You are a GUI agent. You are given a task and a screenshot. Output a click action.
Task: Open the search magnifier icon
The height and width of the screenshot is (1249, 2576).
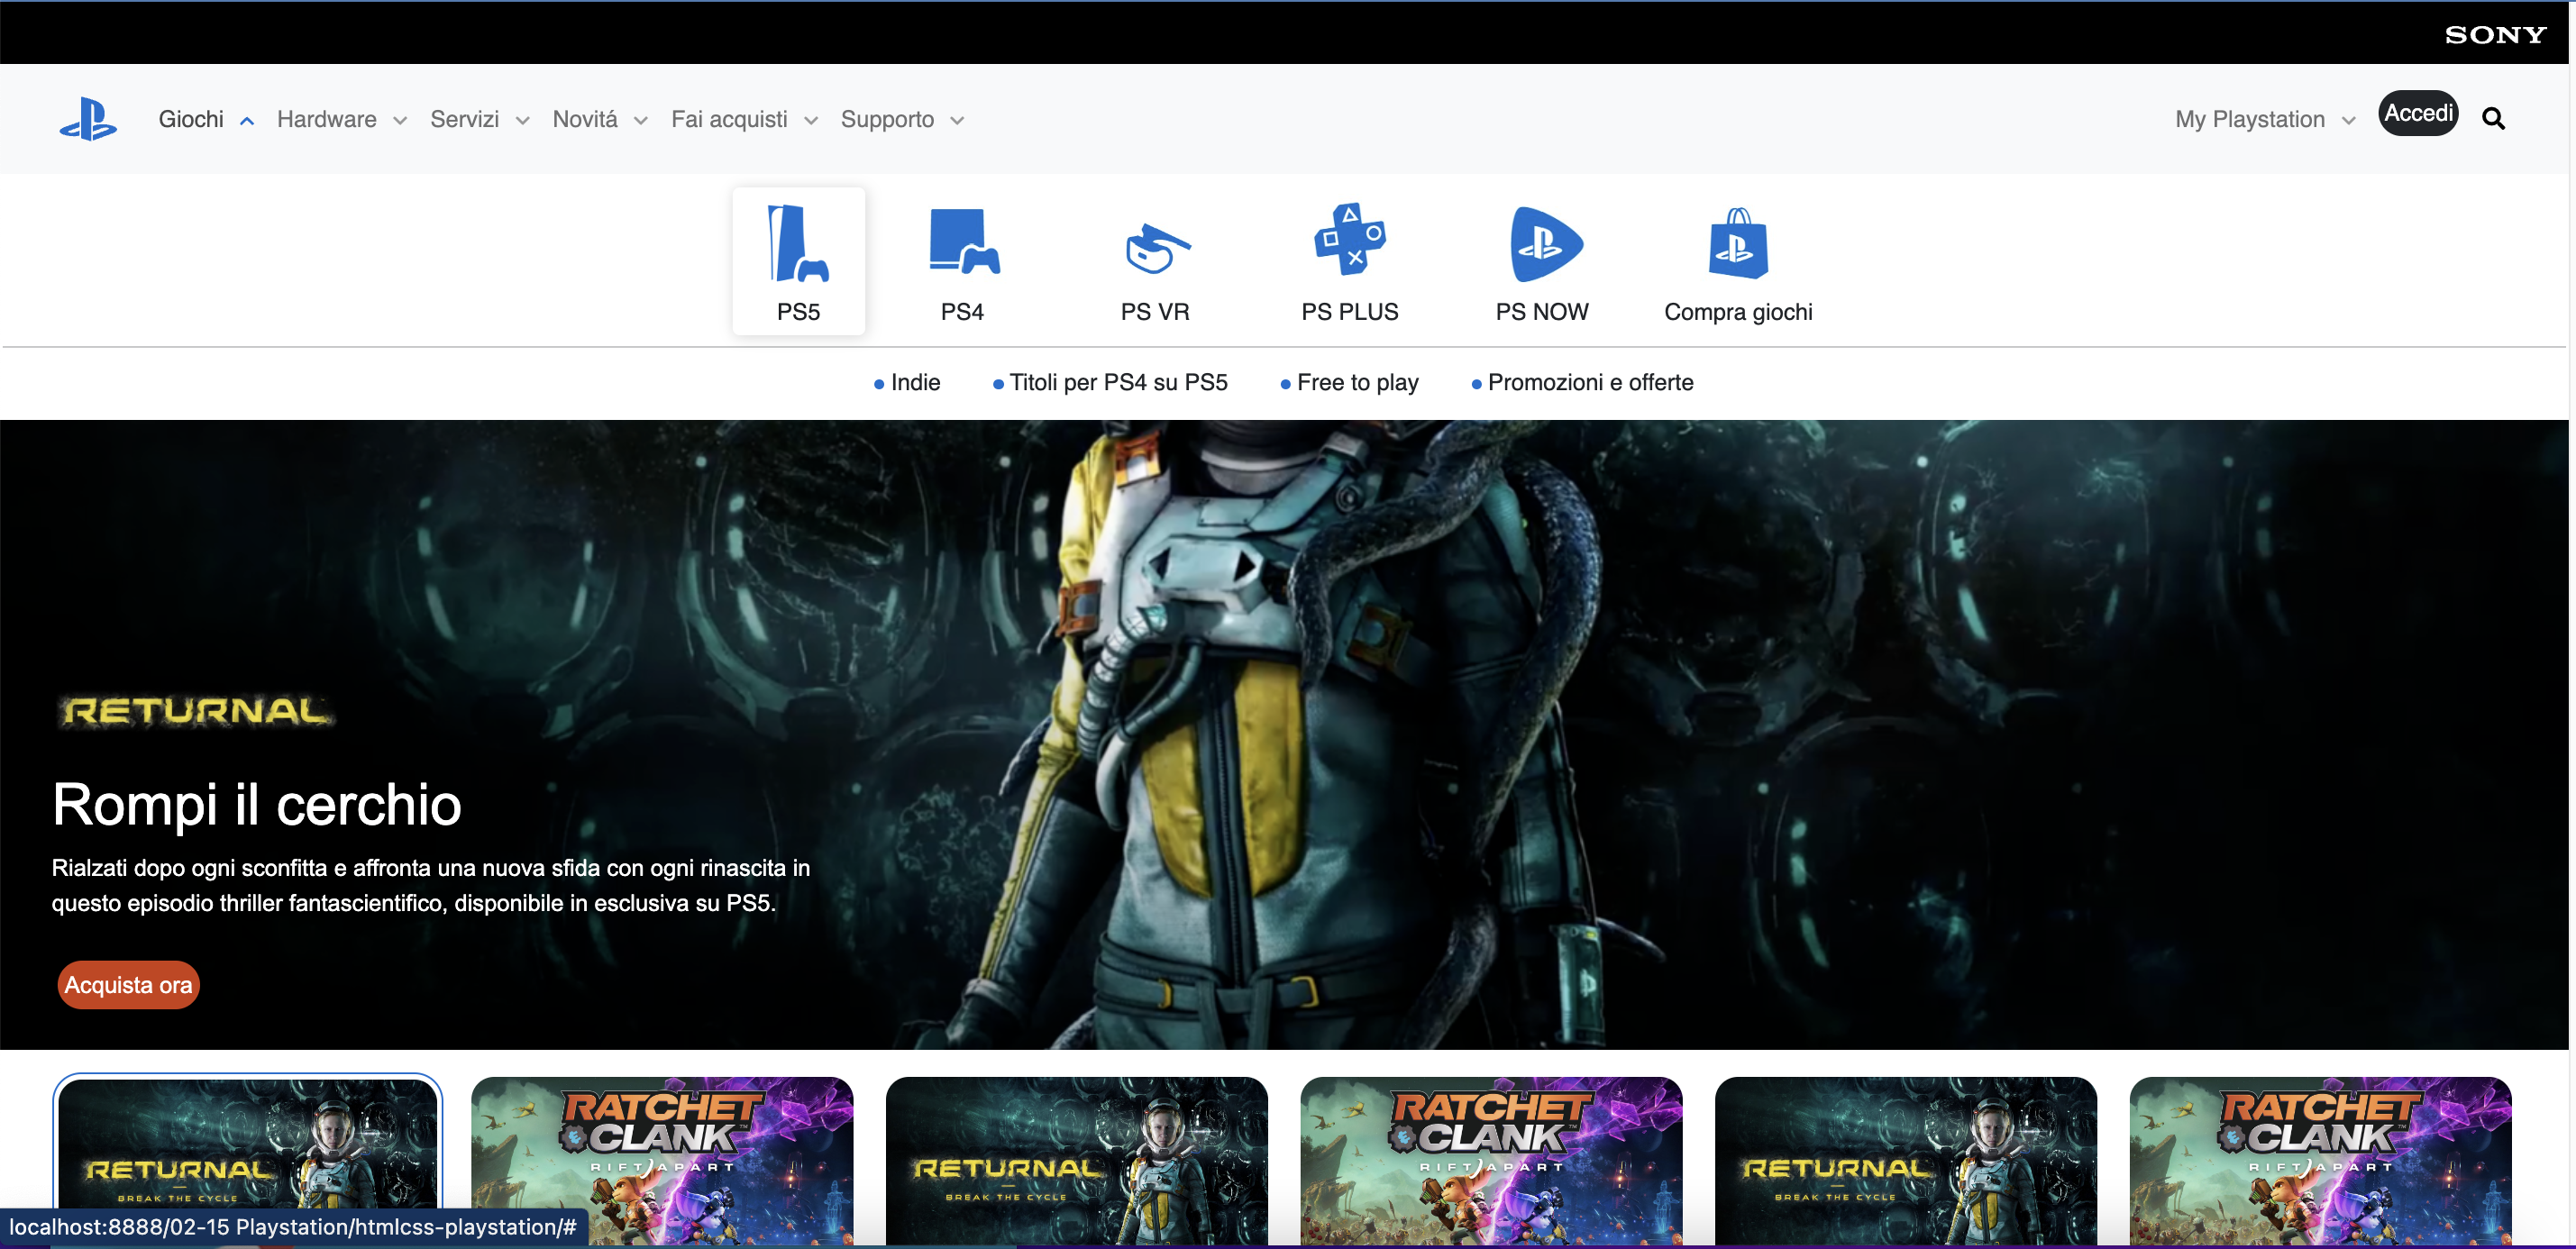(x=2493, y=119)
